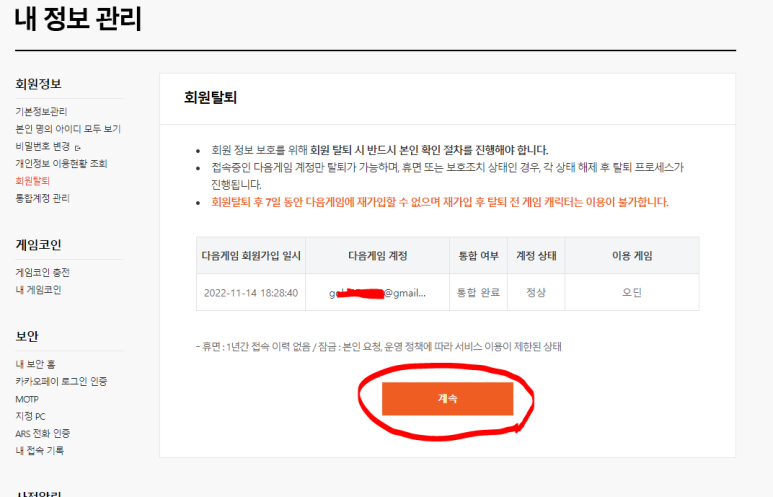The height and width of the screenshot is (497, 773).
Task: Select 회원탈퇴 in the sidebar menu
Action: click(33, 181)
